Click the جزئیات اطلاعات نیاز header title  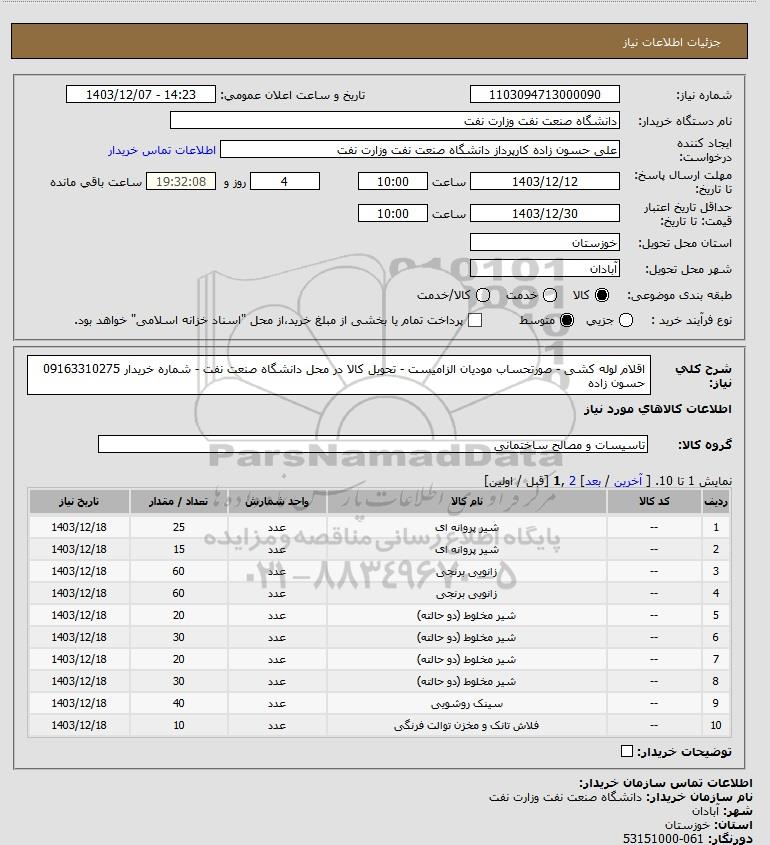coord(671,43)
